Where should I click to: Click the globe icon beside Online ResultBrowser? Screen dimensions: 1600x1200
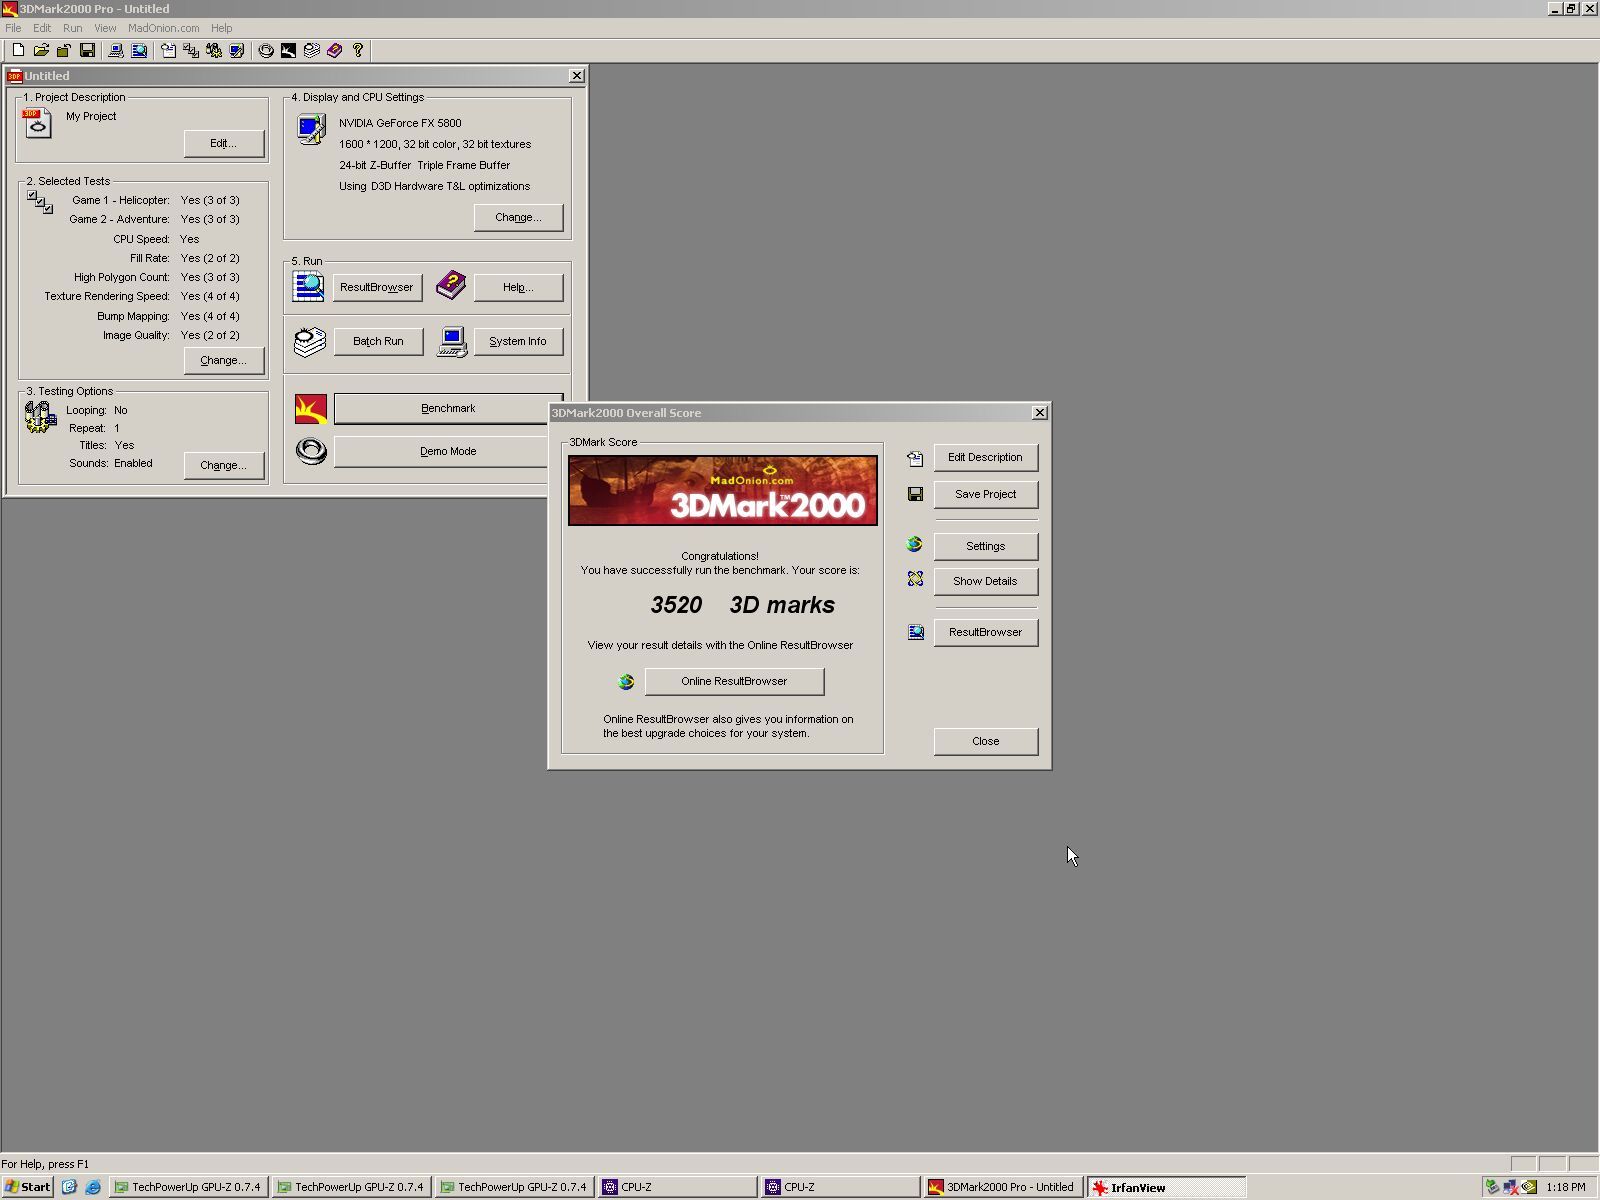click(626, 682)
